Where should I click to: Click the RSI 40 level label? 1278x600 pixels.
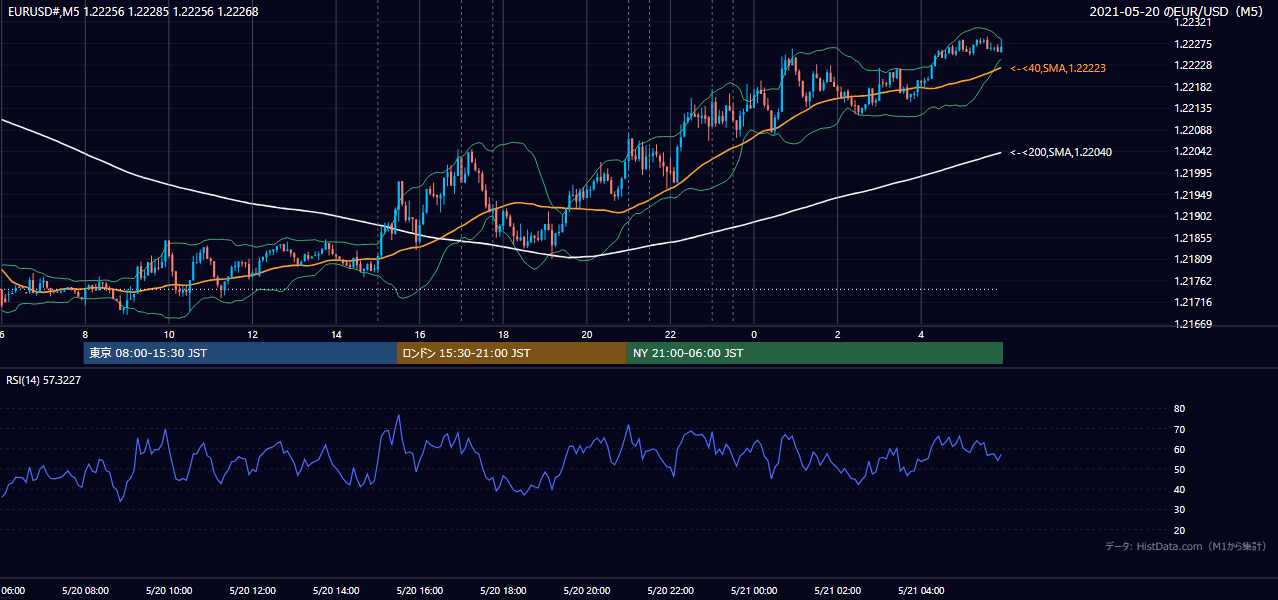1179,489
